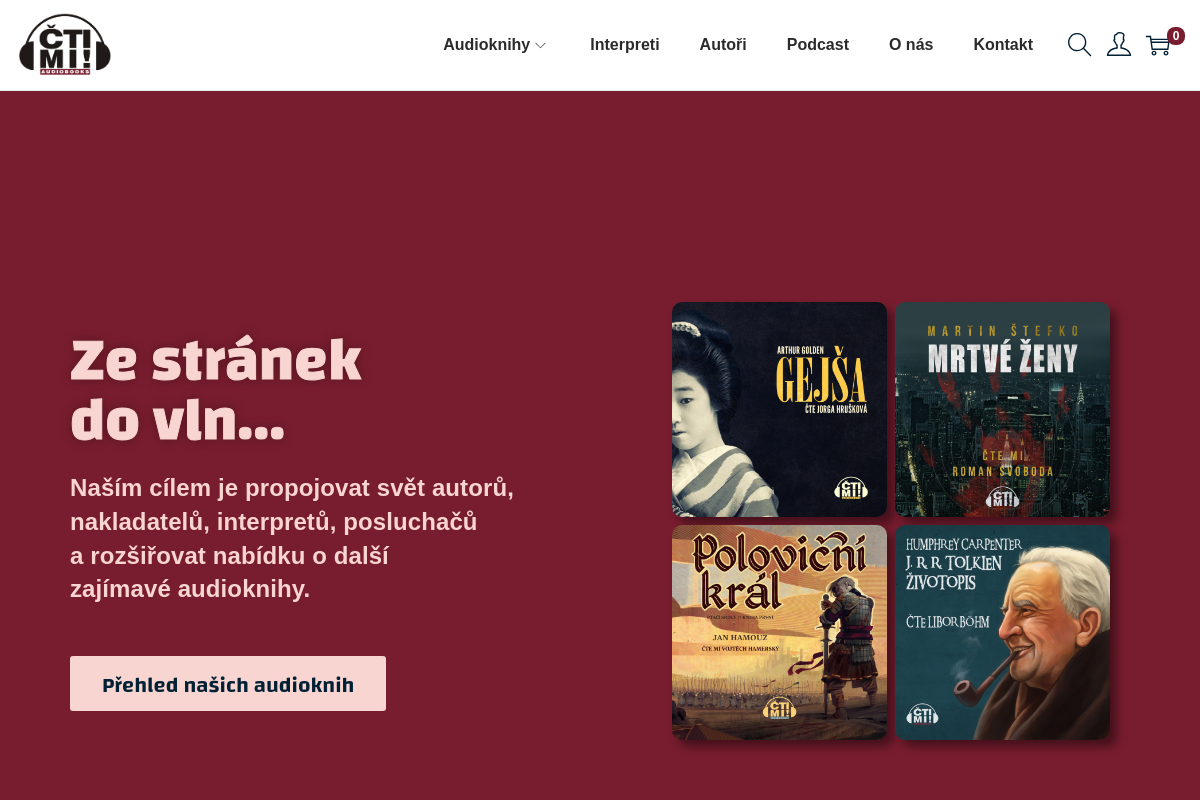Click the ČTI MI logo on Tolkien cover
Image resolution: width=1200 pixels, height=800 pixels.
click(922, 714)
